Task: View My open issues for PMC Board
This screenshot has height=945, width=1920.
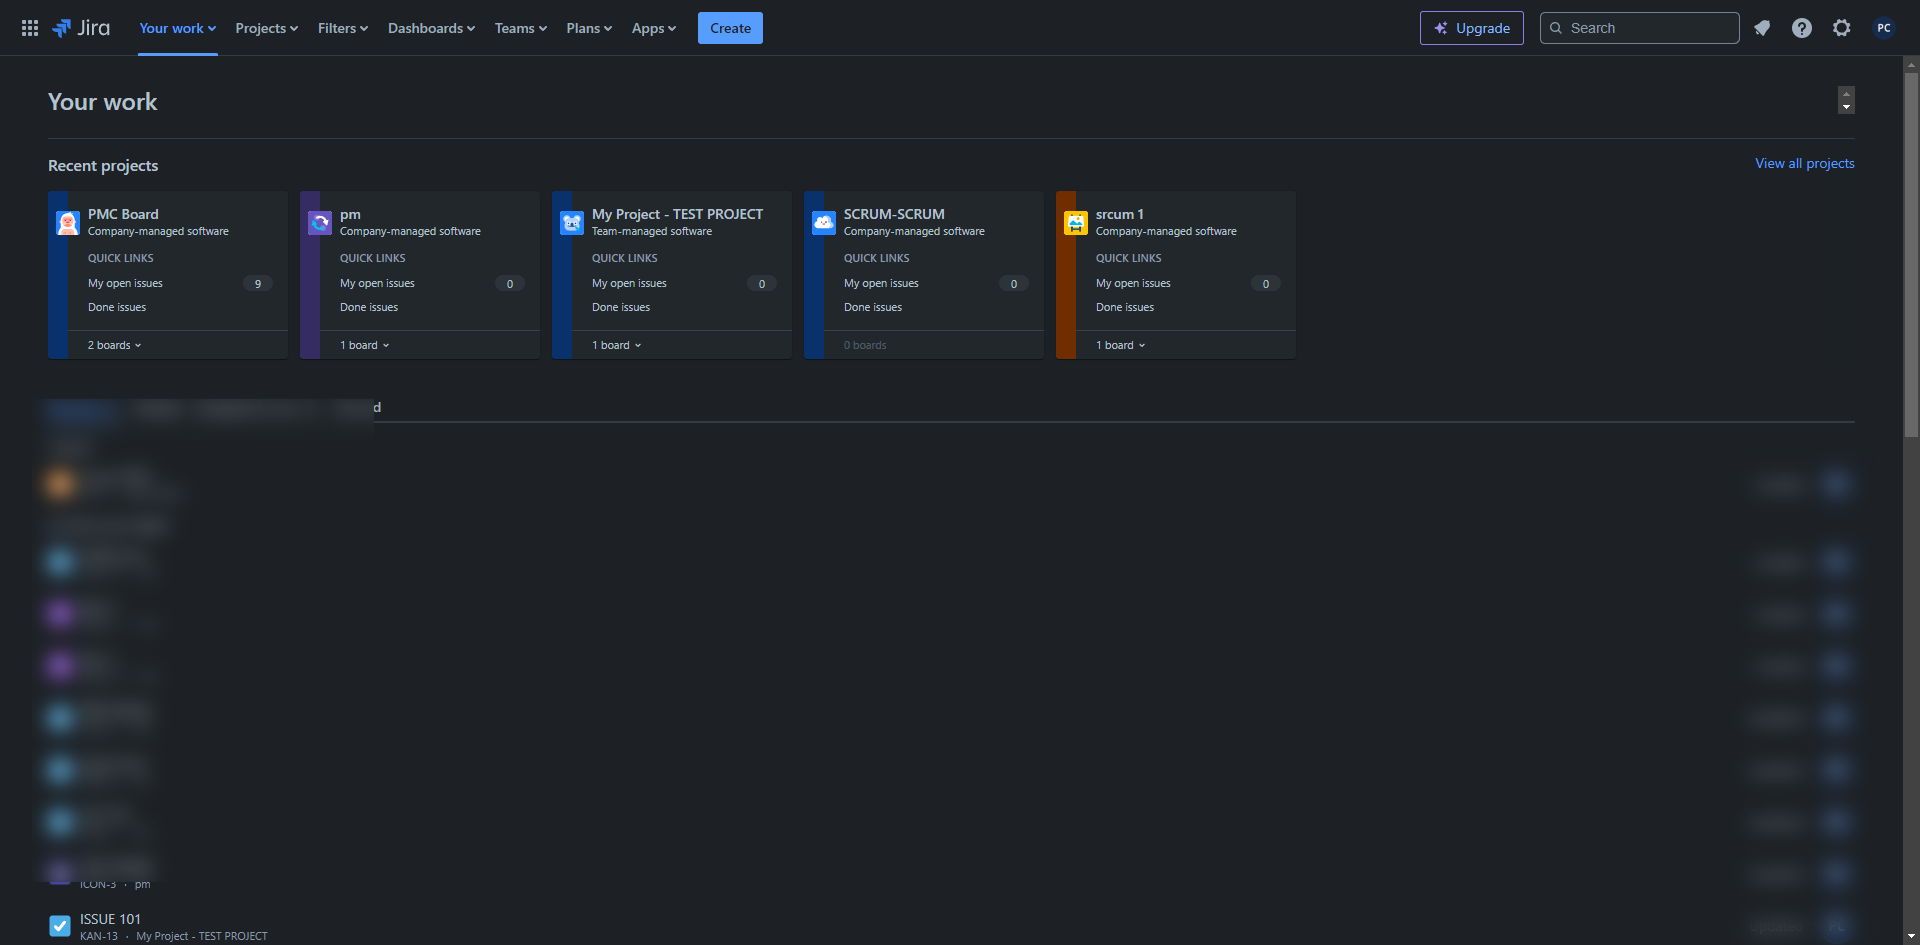Action: click(125, 283)
